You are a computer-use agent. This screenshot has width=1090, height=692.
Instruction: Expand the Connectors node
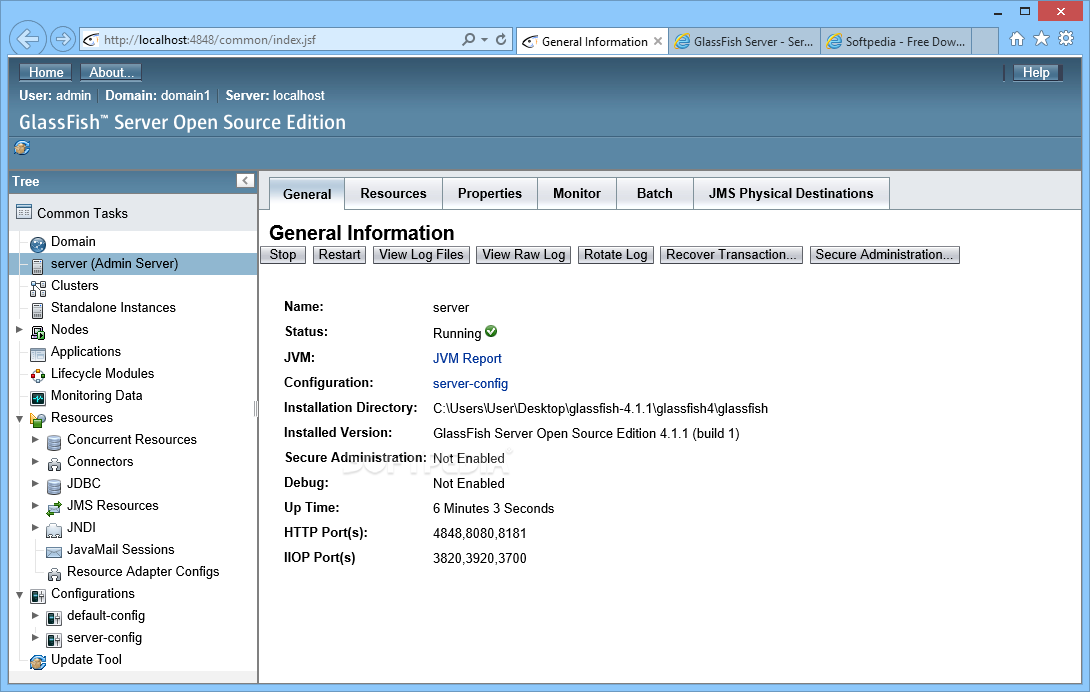35,461
